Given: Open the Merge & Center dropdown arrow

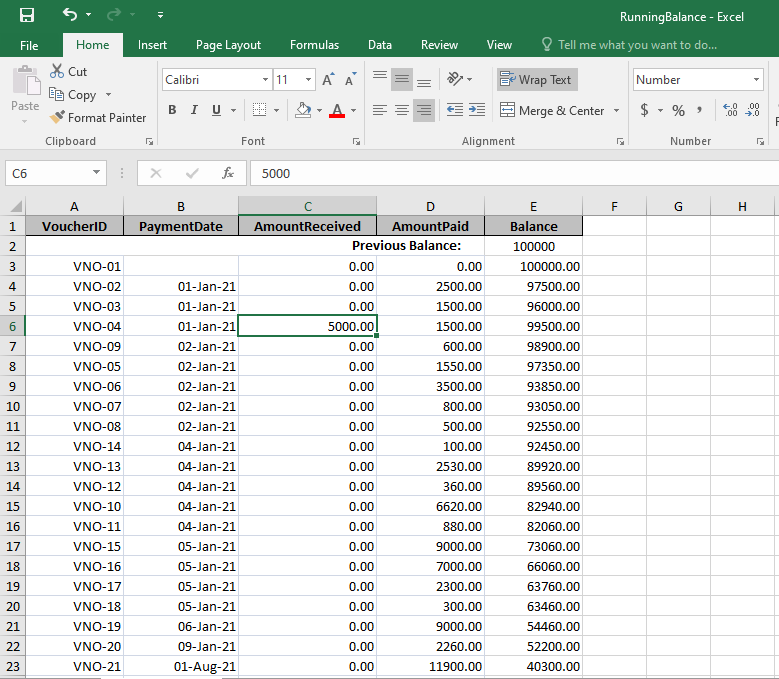Looking at the screenshot, I should tap(617, 110).
